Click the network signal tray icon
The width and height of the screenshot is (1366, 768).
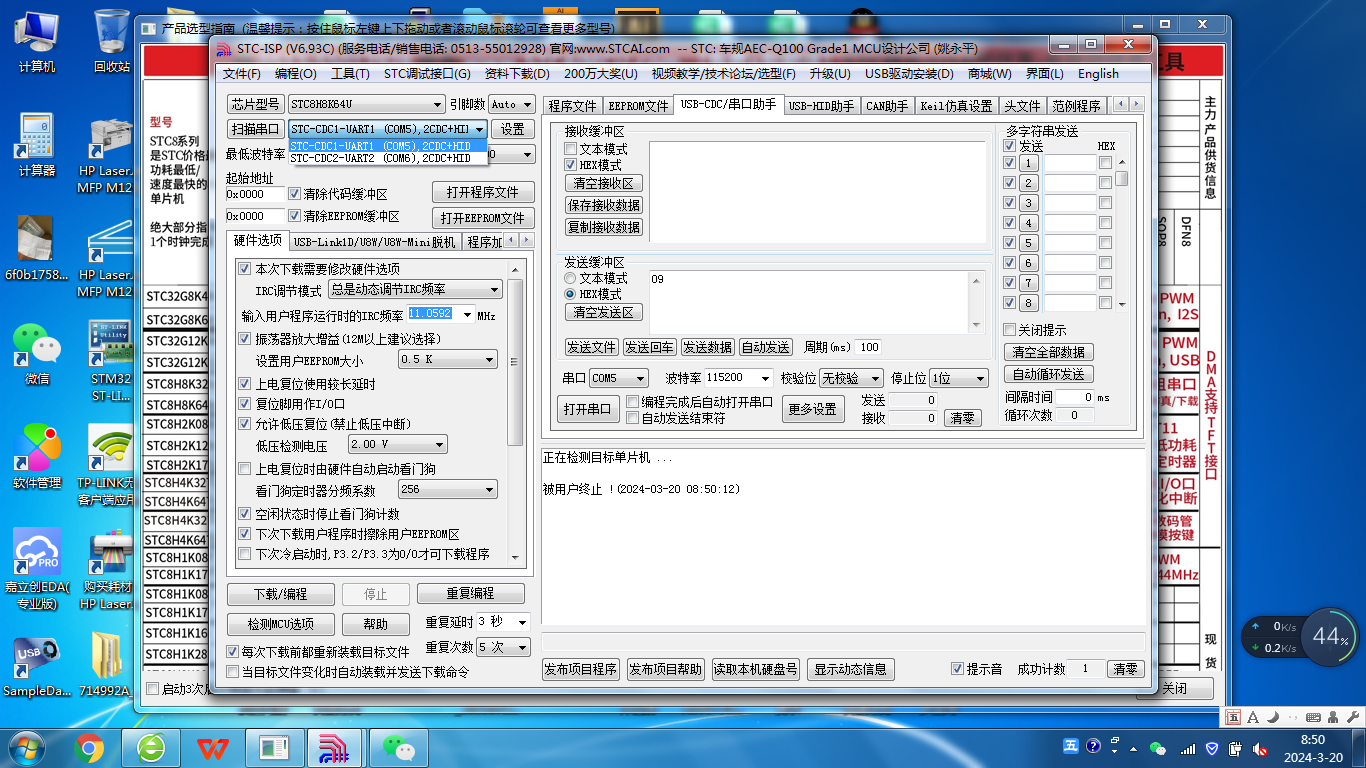pyautogui.click(x=1188, y=748)
